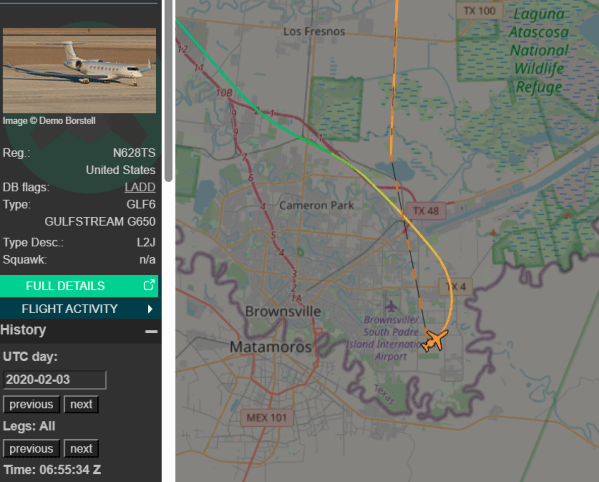
Task: Collapse the History section minus icon
Action: tap(151, 331)
